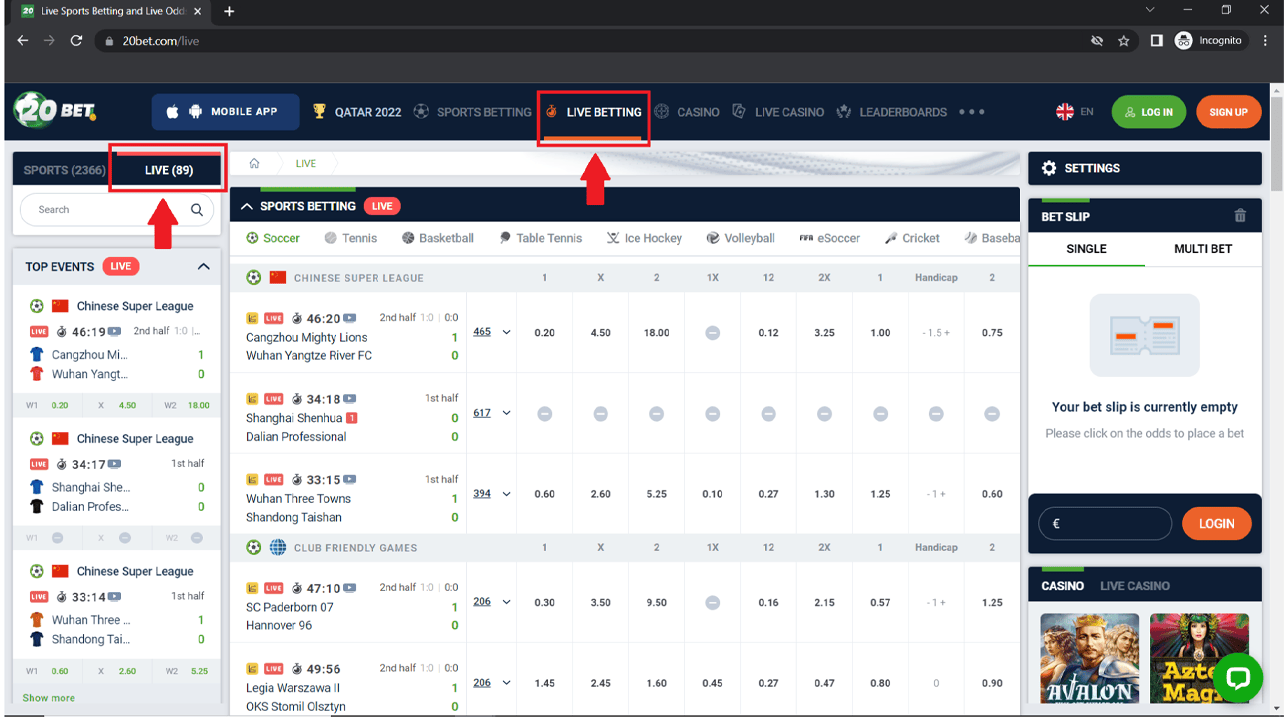Switch bet slip to Multi Bet
The height and width of the screenshot is (721, 1285).
[x=1202, y=249]
